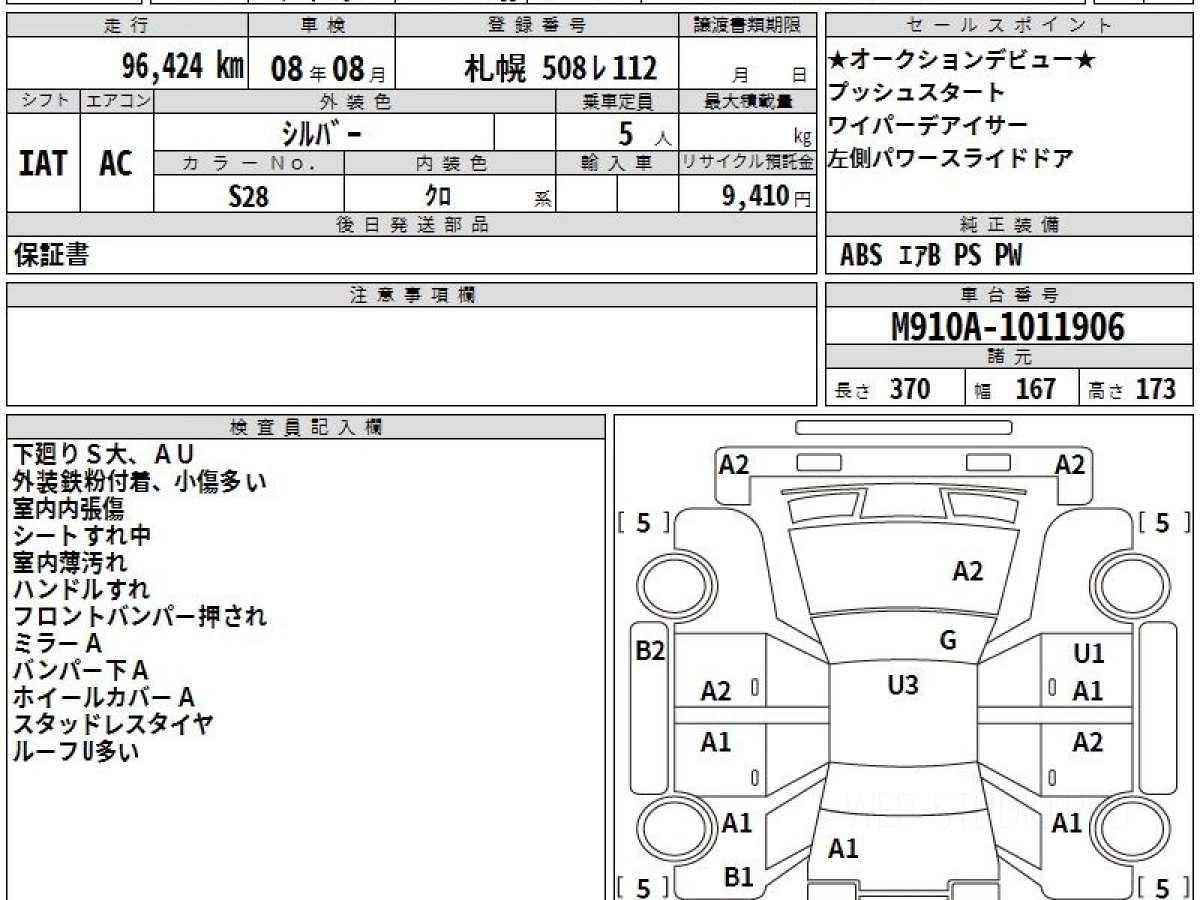Screen dimensions: 1200x900
Task: Click the seating capacity value 5人
Action: click(644, 133)
